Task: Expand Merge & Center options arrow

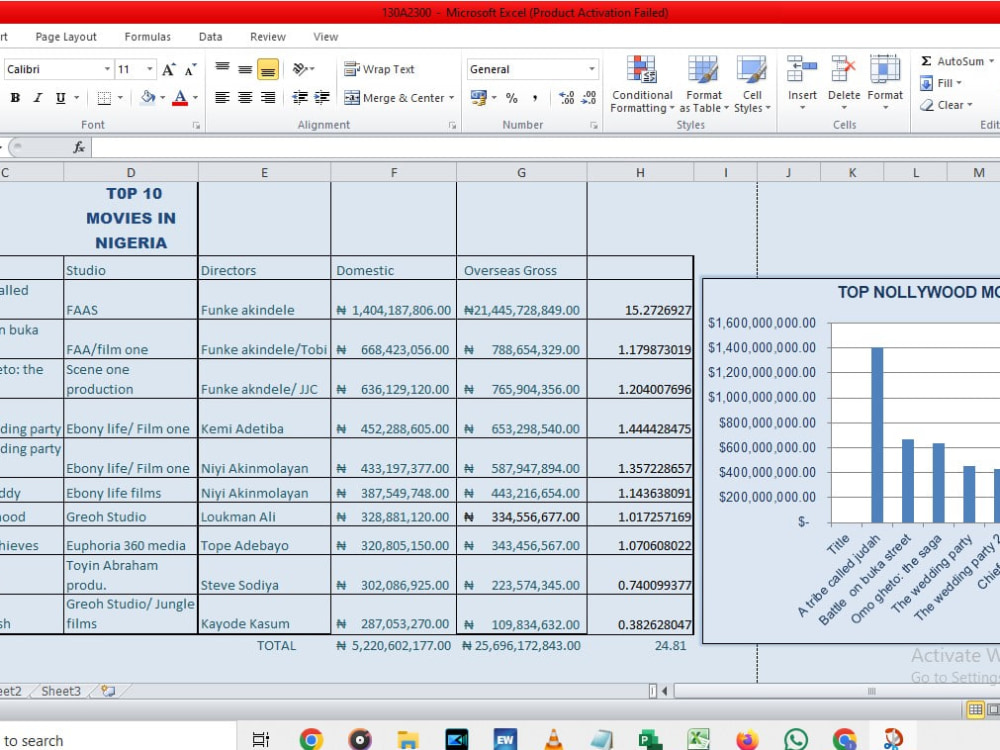Action: tap(452, 98)
